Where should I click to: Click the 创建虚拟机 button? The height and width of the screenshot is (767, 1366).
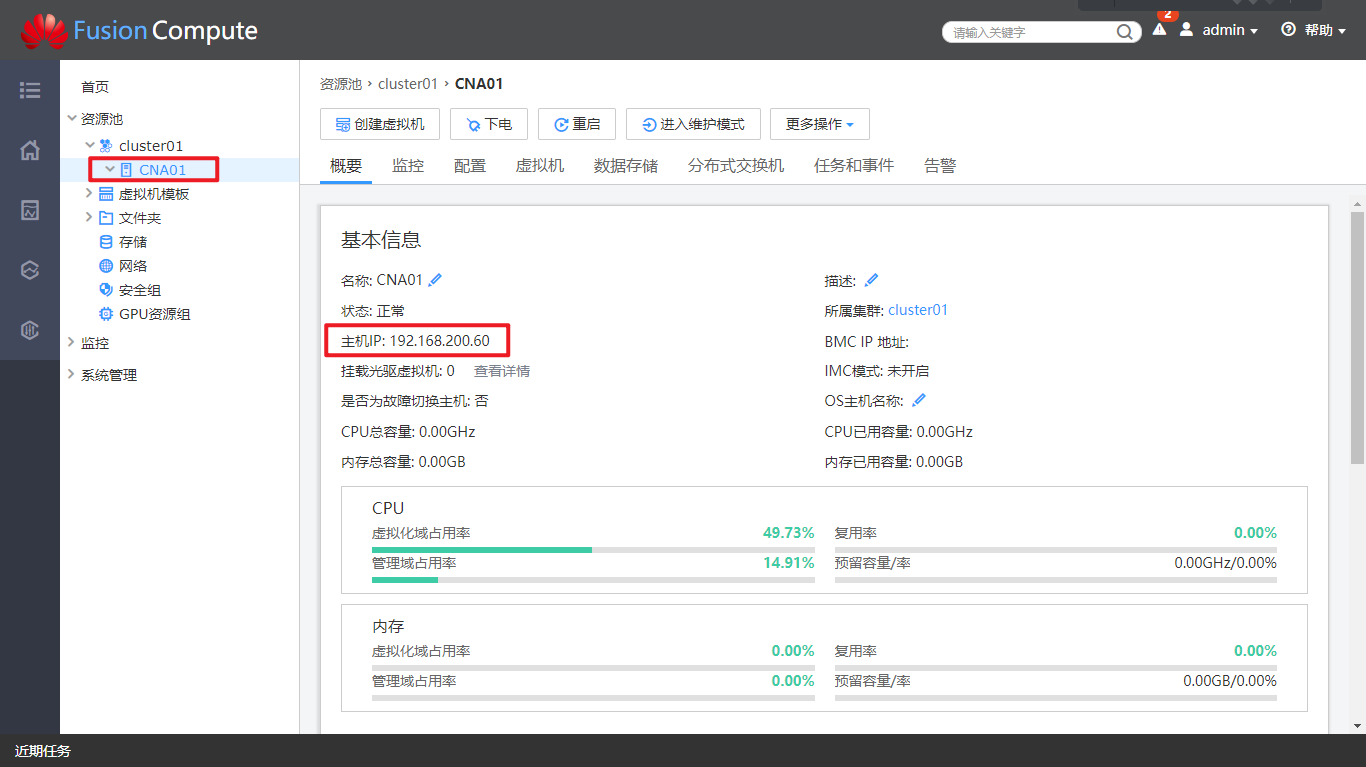tap(380, 124)
